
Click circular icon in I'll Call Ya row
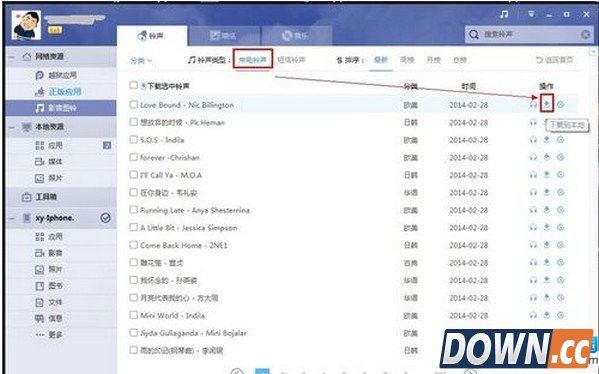click(560, 175)
